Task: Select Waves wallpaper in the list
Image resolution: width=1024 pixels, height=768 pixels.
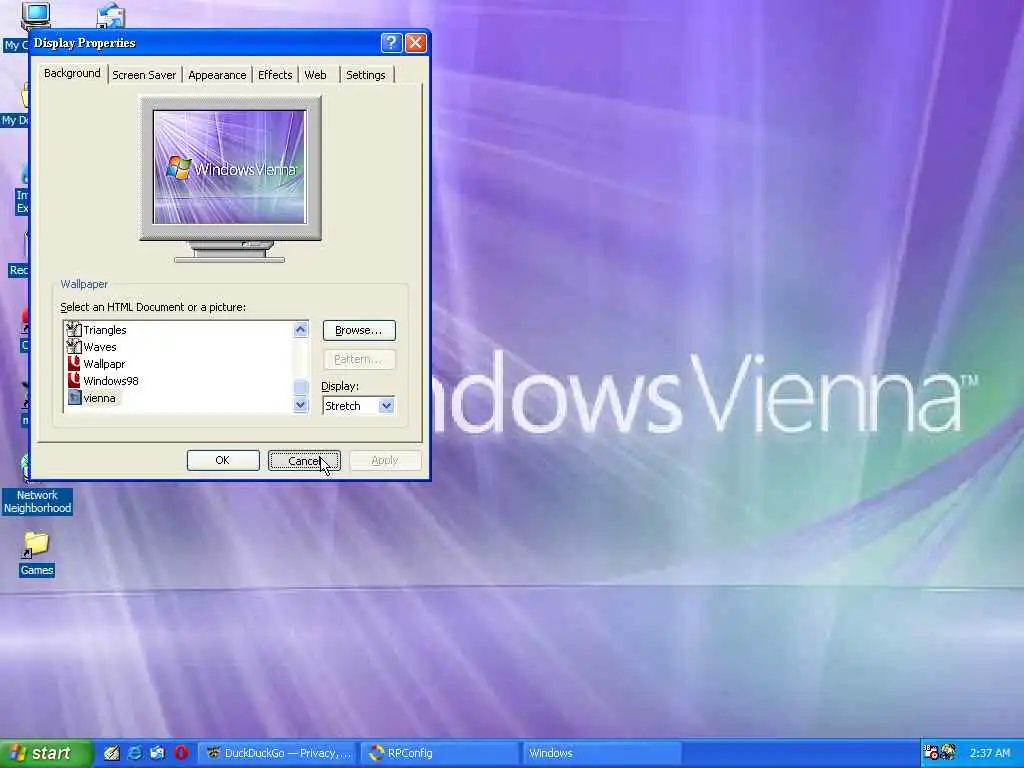Action: pos(100,347)
